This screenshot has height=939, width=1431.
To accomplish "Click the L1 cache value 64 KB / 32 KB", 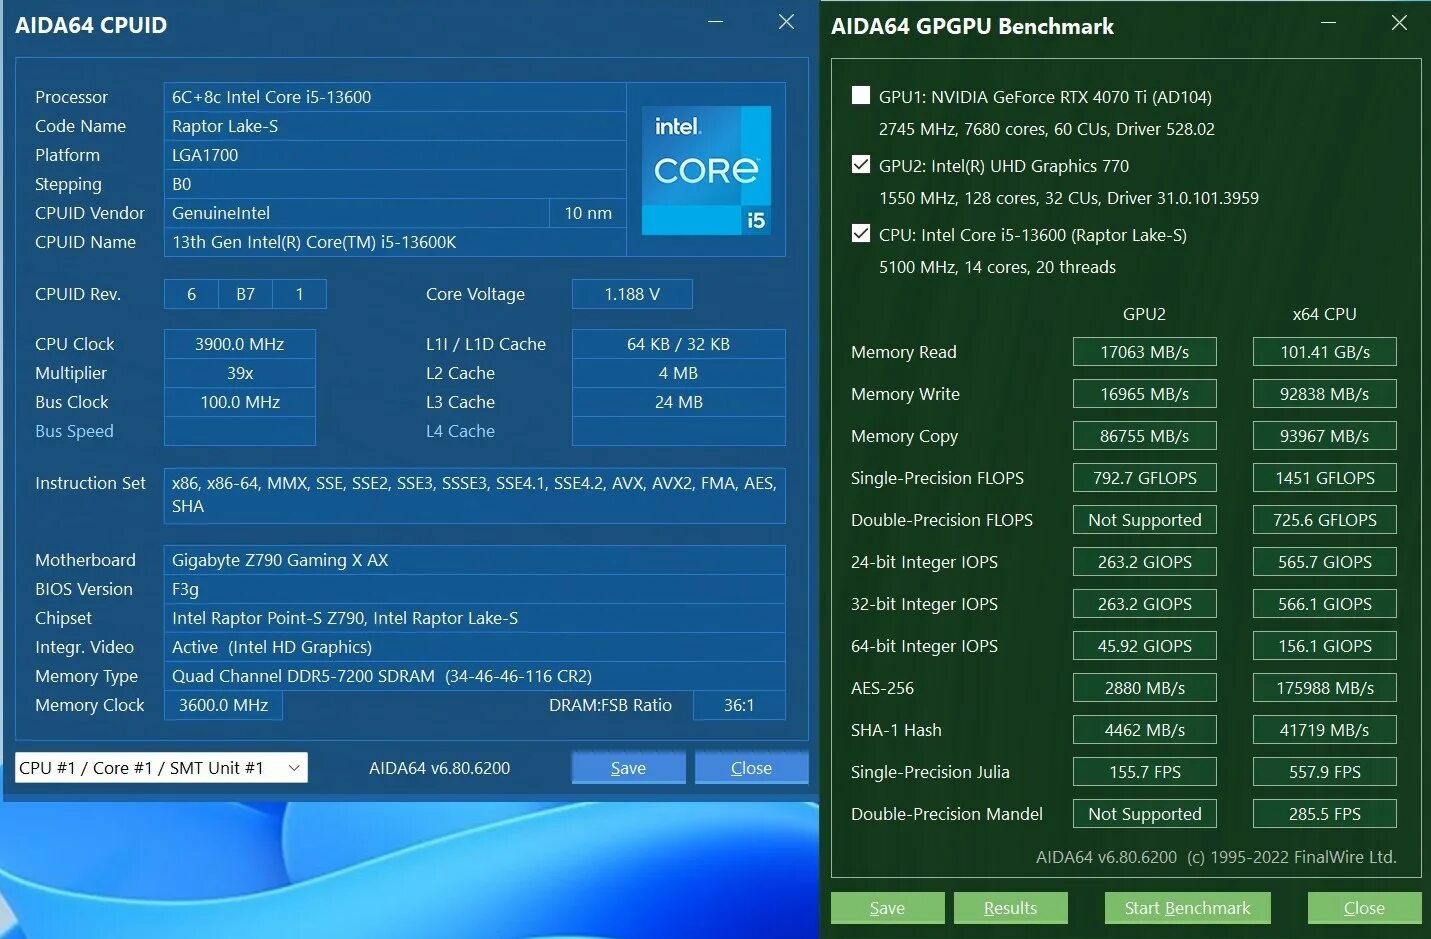I will [678, 344].
